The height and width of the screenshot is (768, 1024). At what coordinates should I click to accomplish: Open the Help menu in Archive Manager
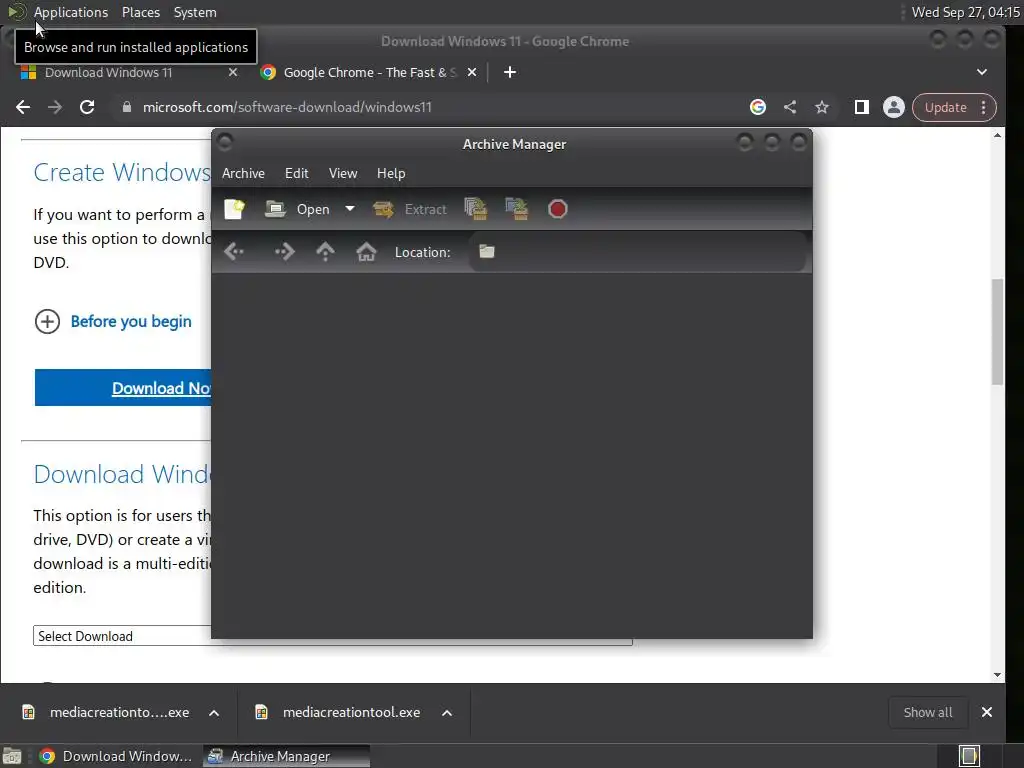tap(391, 173)
